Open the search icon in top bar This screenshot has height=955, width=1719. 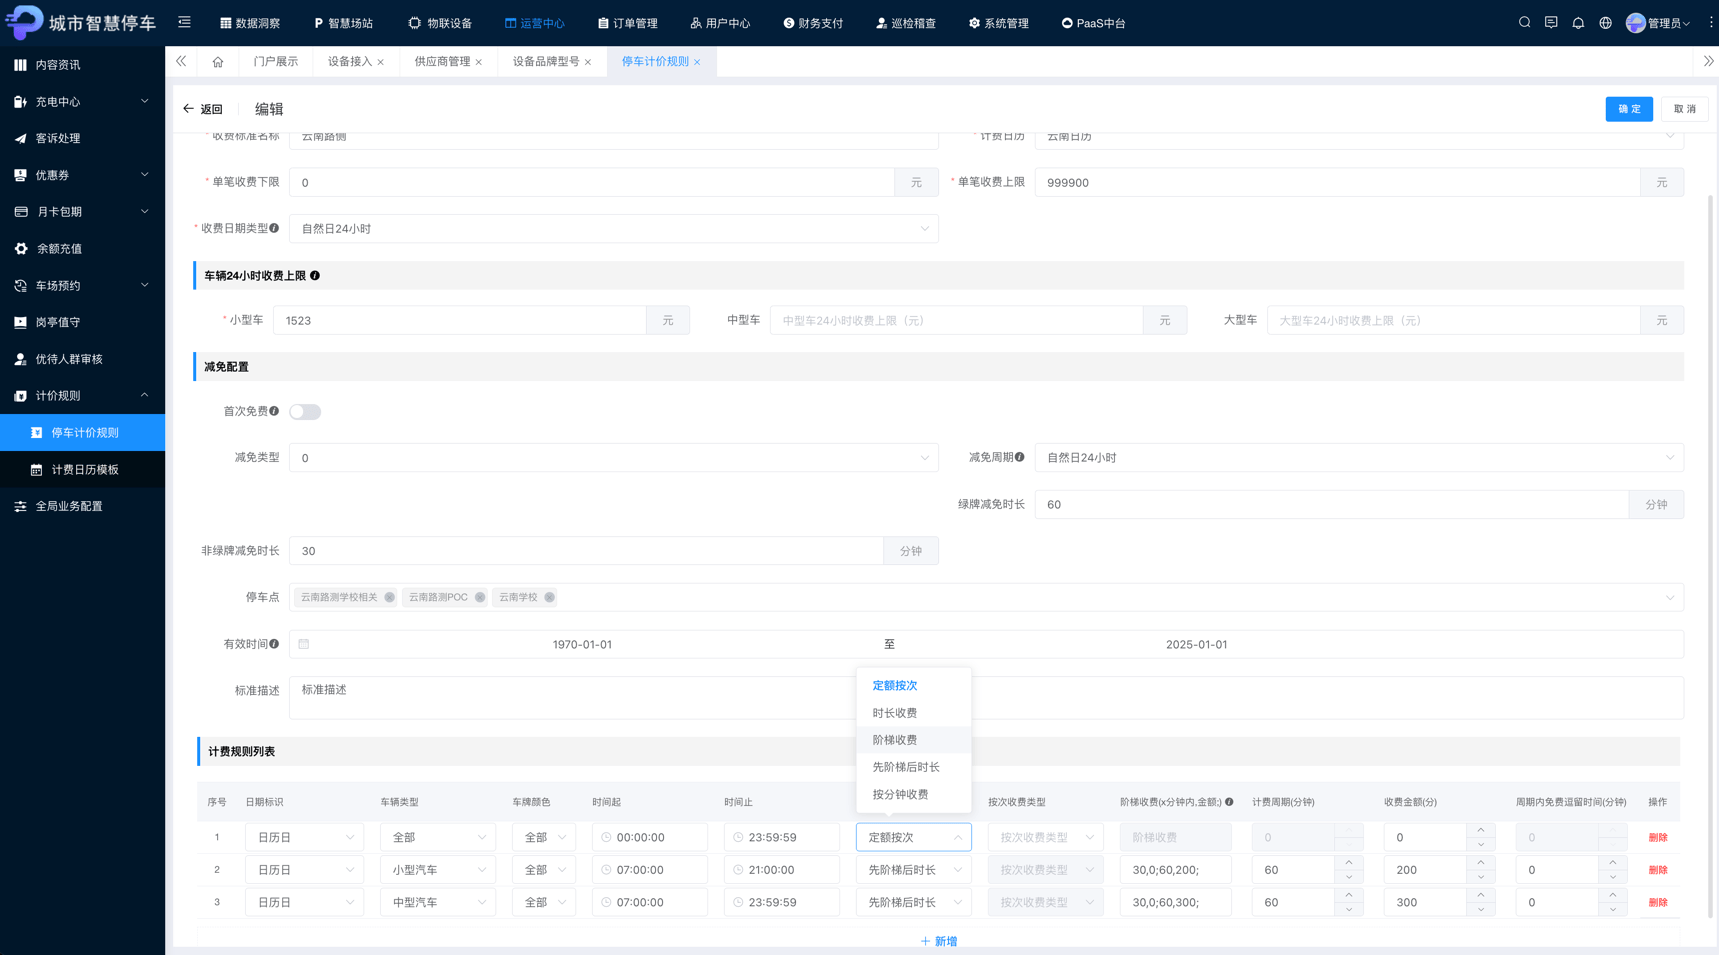(1524, 22)
